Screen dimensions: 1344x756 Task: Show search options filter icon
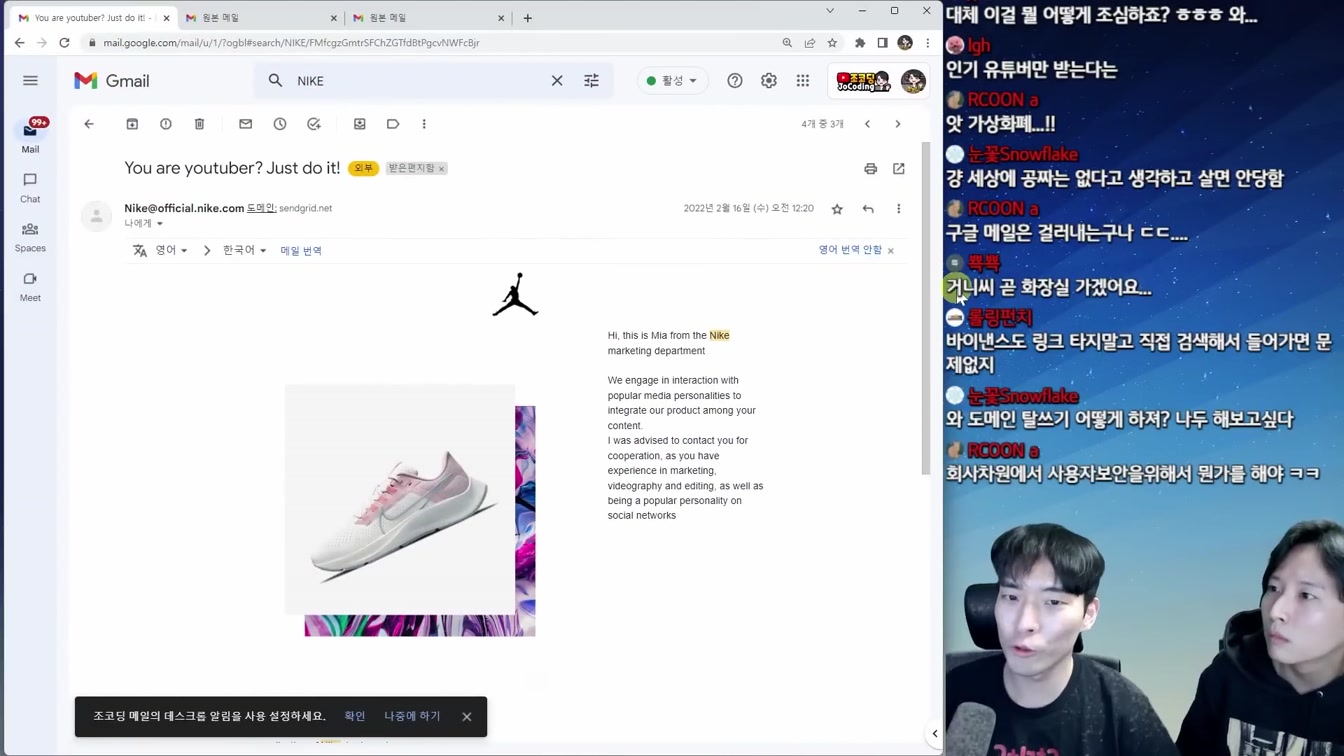pos(592,81)
